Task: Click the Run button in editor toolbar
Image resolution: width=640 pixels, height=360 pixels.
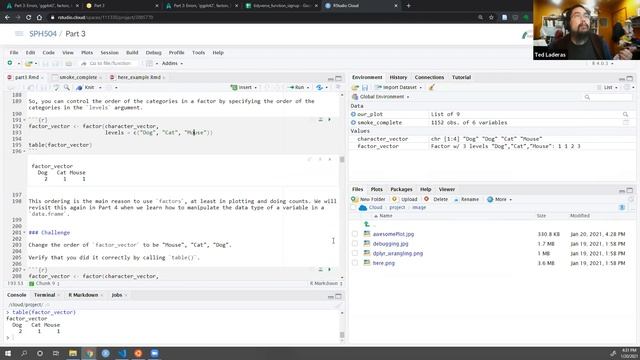Action: [x=296, y=87]
